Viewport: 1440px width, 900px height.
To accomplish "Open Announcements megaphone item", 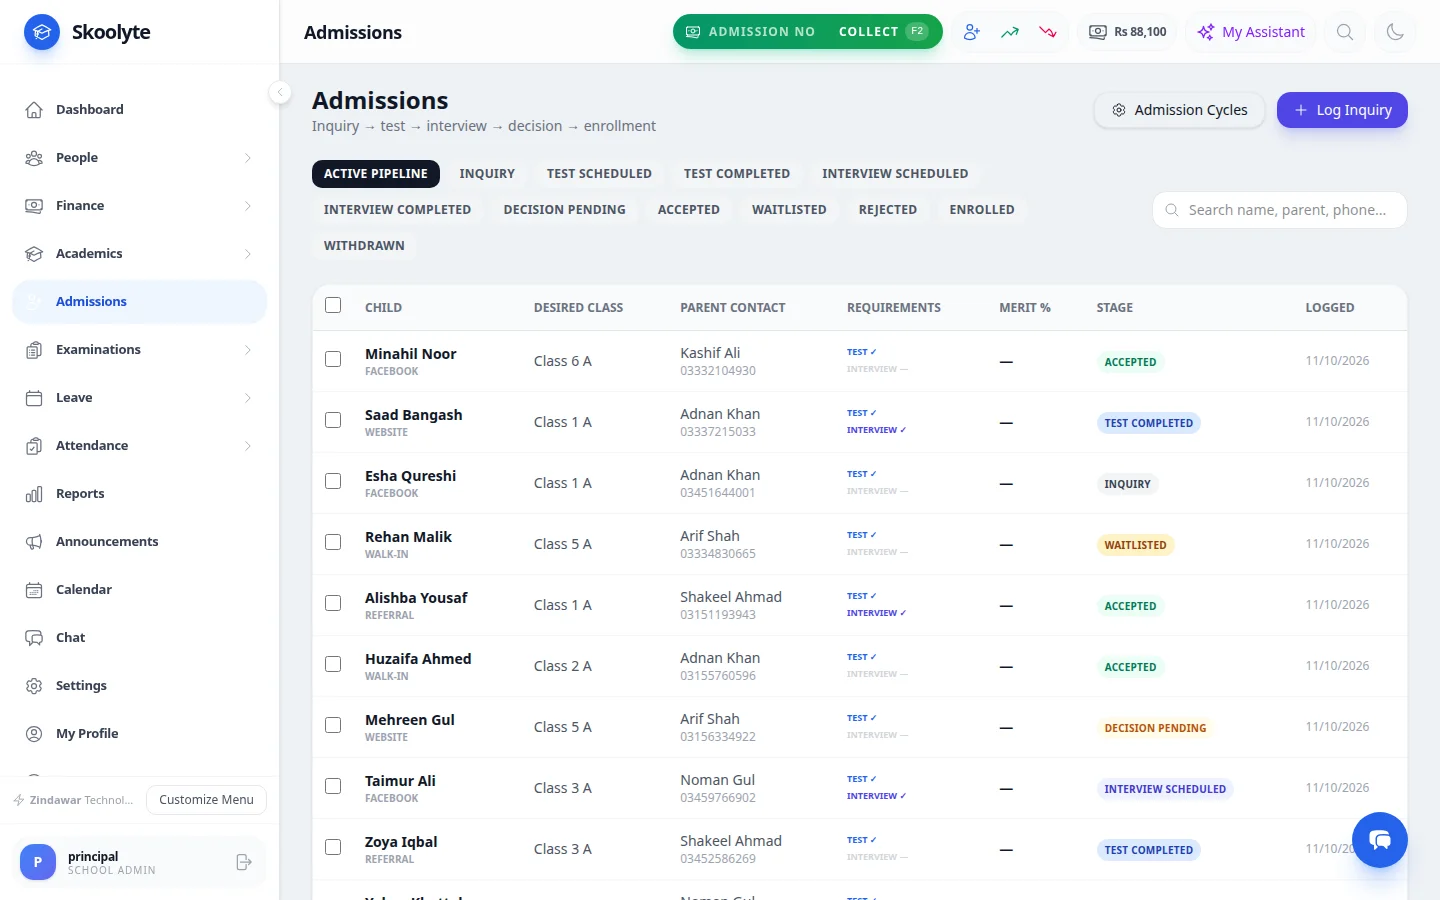I will pos(139,541).
